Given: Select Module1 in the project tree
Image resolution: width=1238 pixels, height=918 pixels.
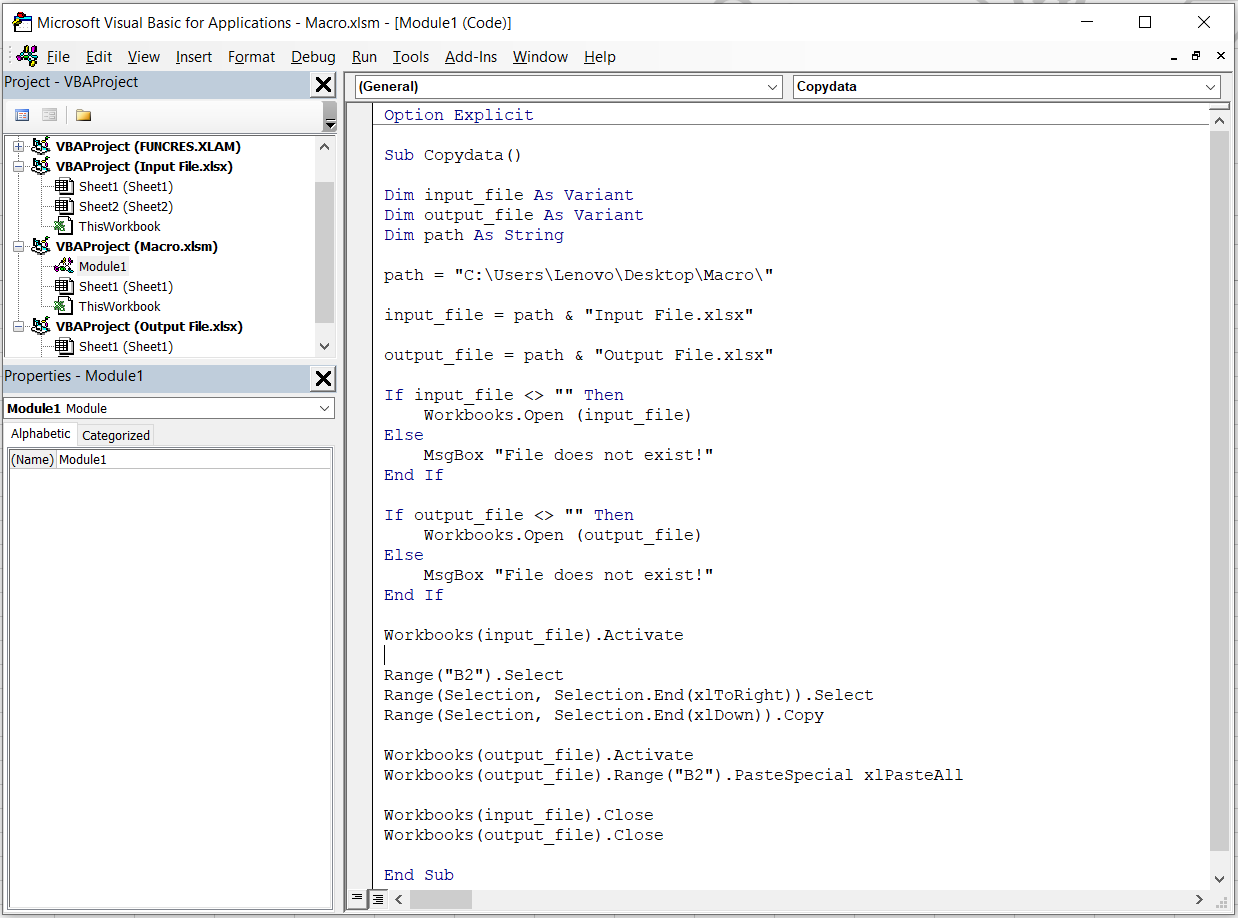Looking at the screenshot, I should pos(102,266).
